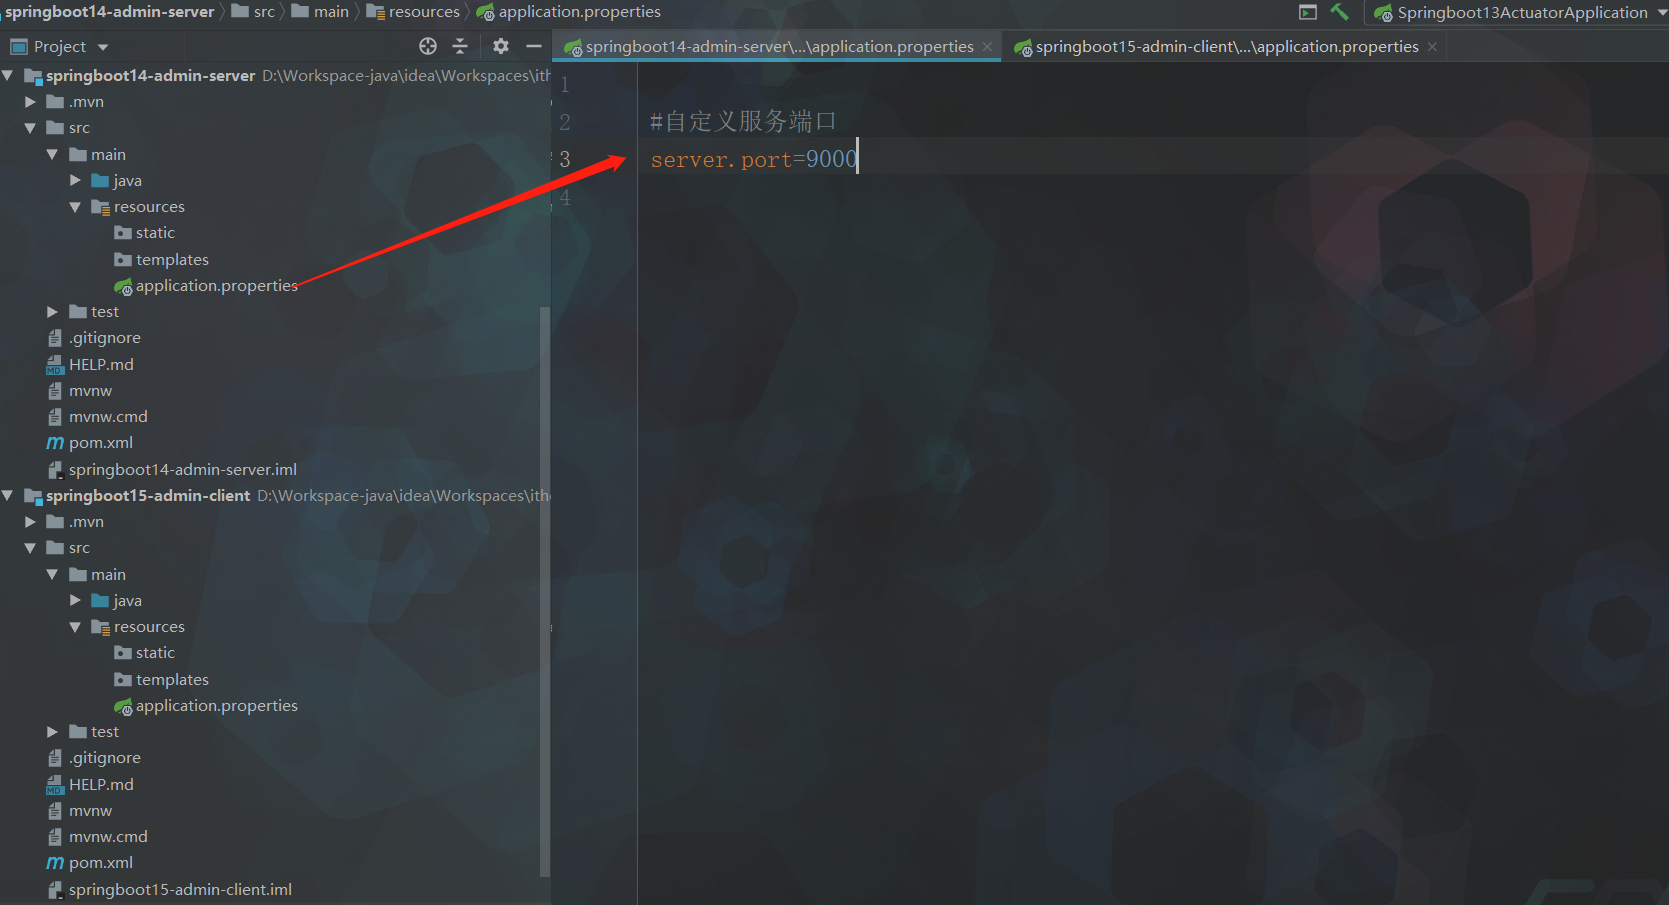Close the springboot14-admin-server application.properties tab

click(988, 47)
